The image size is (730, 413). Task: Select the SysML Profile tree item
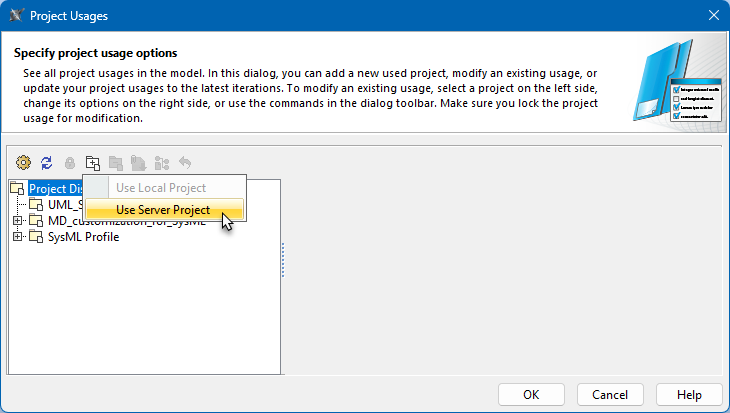(83, 237)
